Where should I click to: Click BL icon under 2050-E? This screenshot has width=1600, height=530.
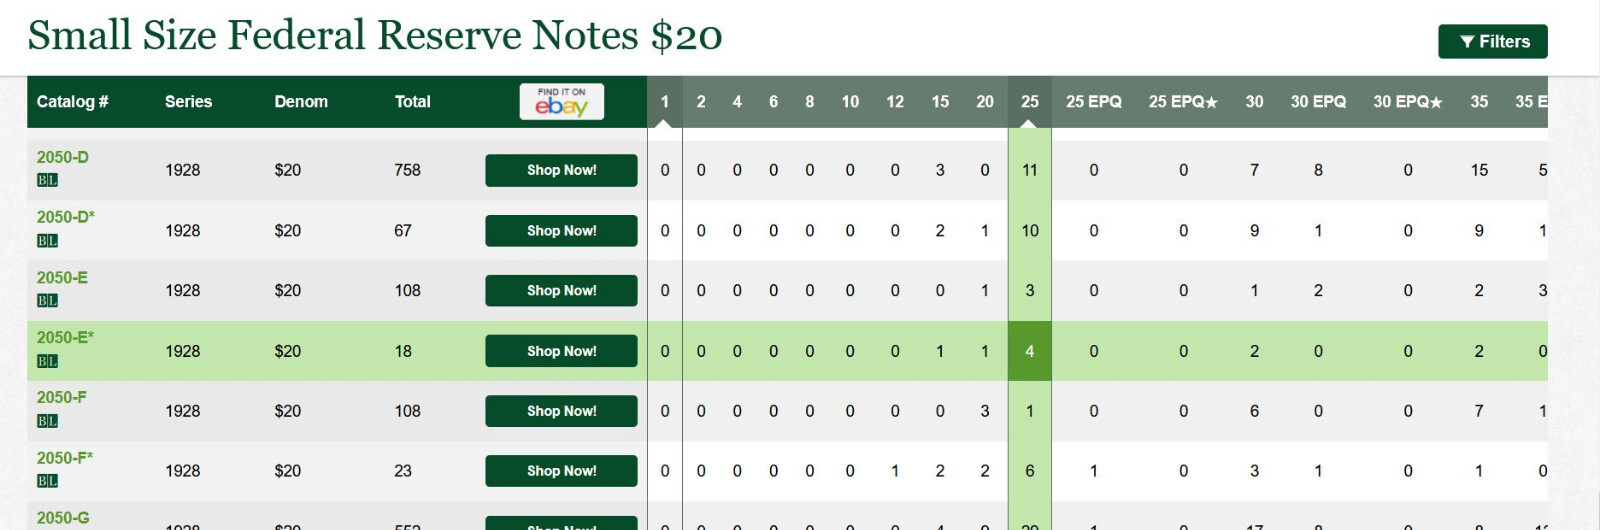point(47,300)
